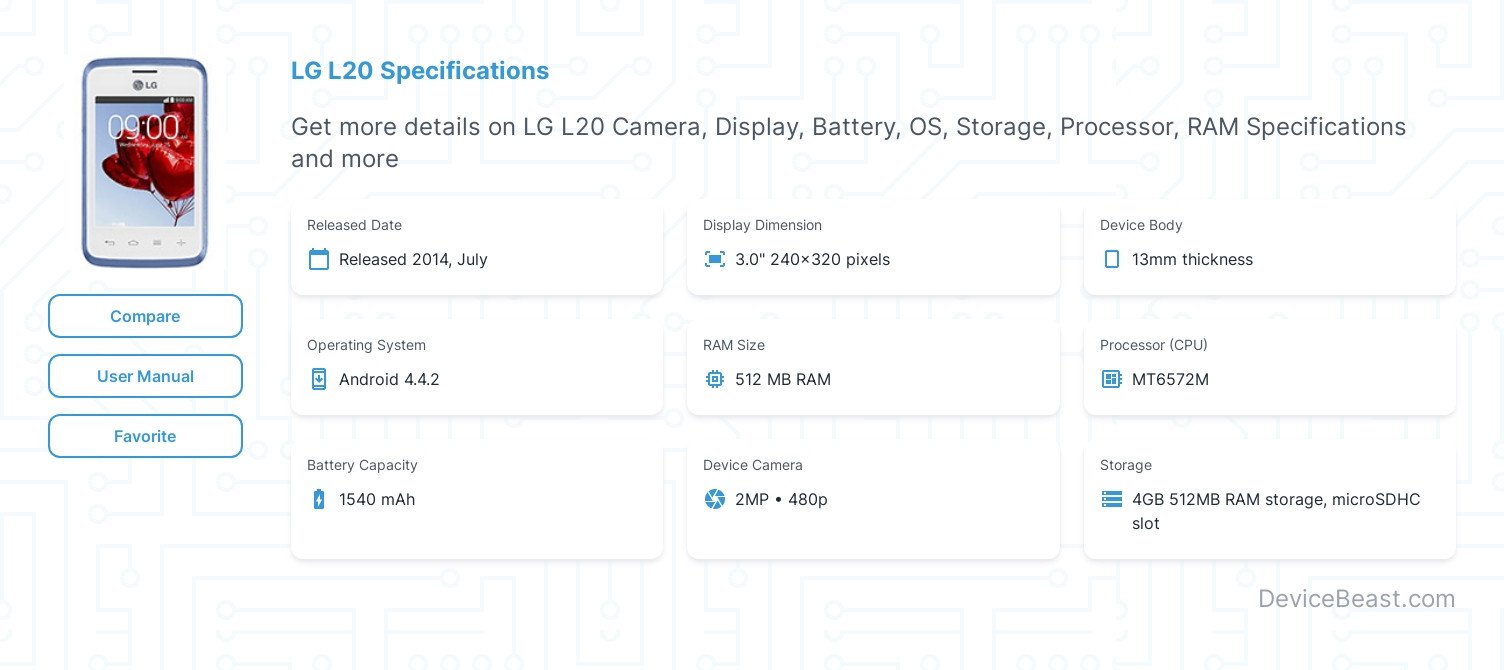Viewport: 1504px width, 670px height.
Task: Select the Processor (CPU) card label
Action: tap(1154, 345)
